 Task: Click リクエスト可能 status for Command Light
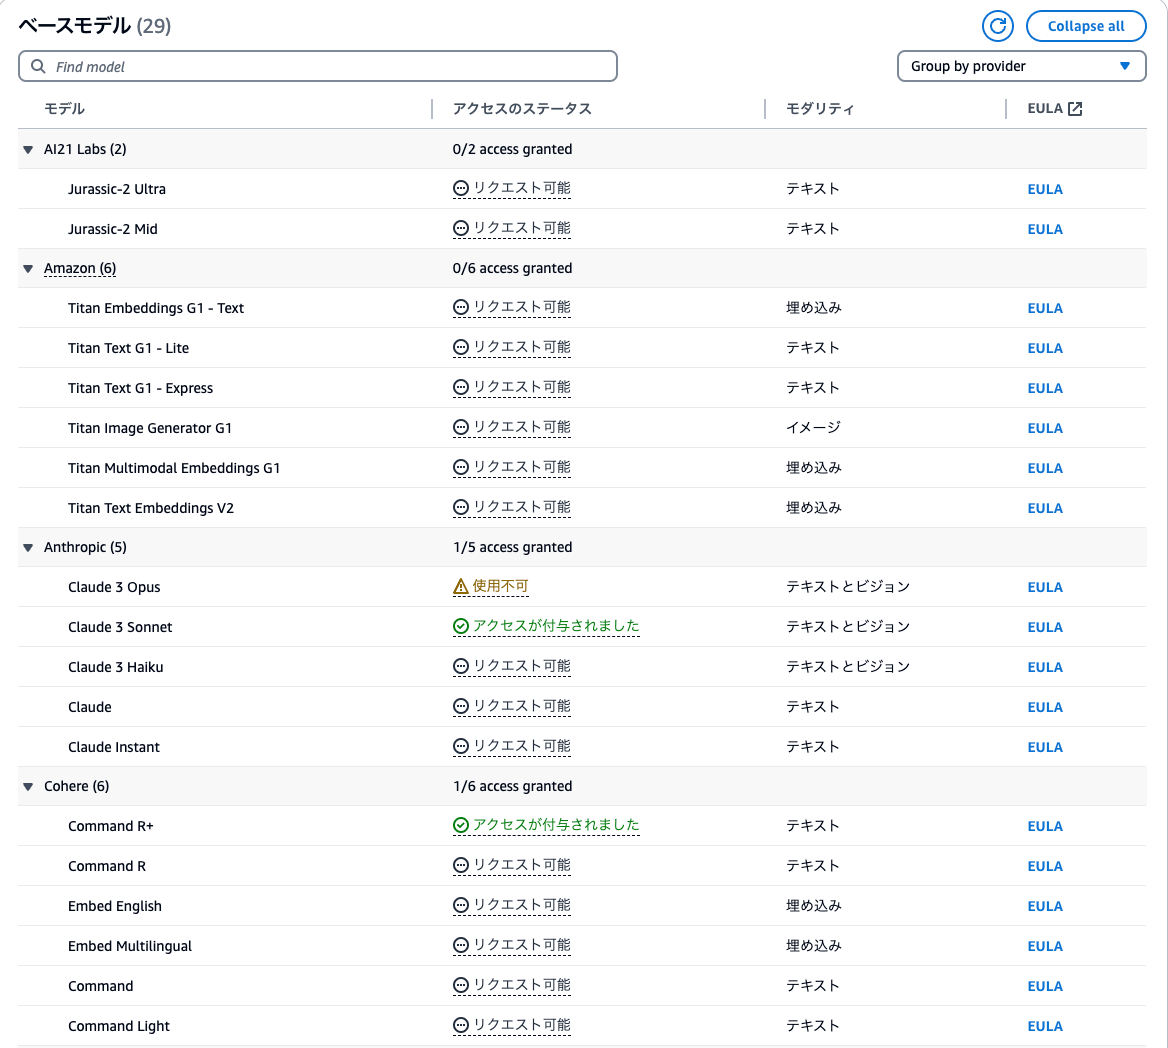coord(522,1025)
